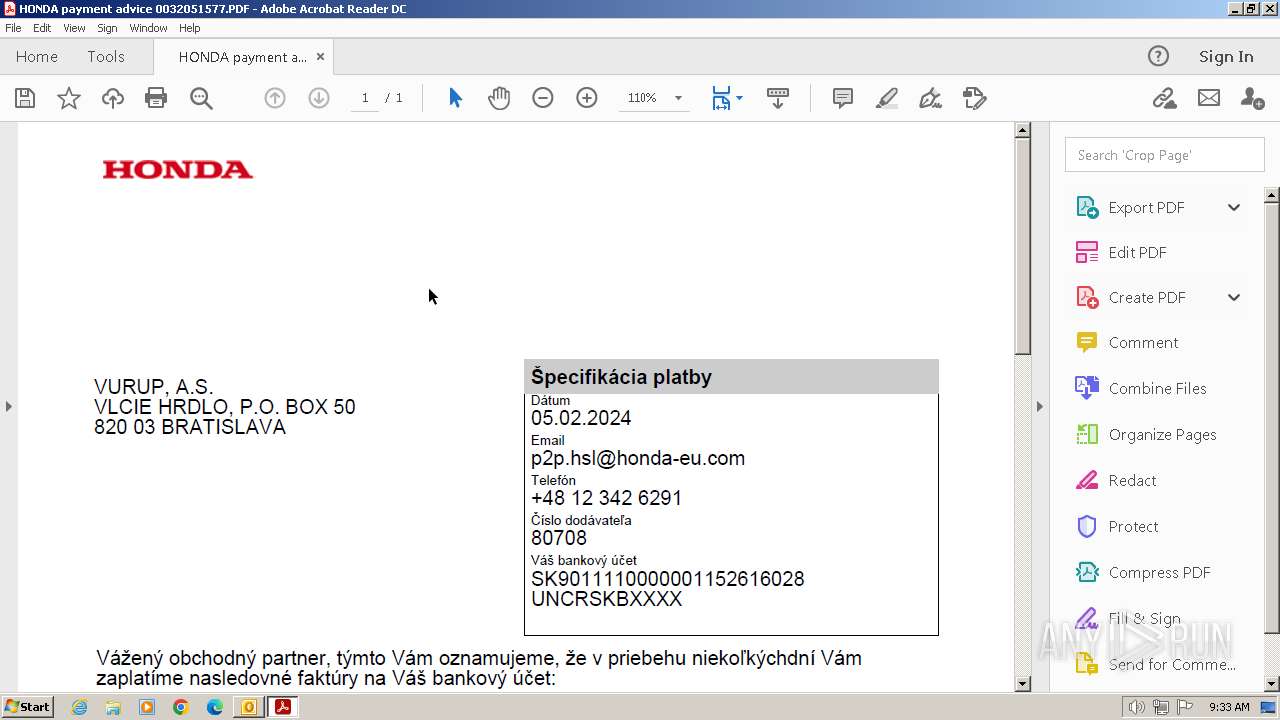
Task: Open the File menu
Action: (x=13, y=28)
